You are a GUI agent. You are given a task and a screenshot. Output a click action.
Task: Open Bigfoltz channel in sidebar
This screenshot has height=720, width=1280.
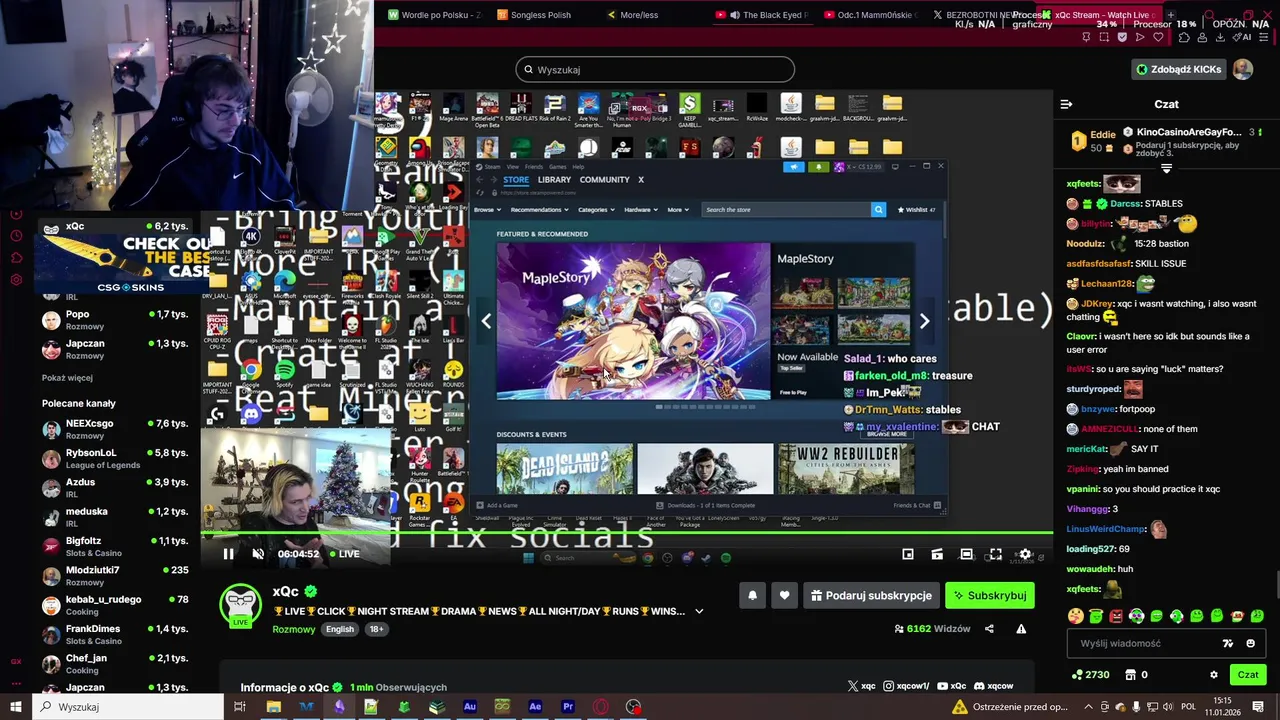tap(115, 547)
